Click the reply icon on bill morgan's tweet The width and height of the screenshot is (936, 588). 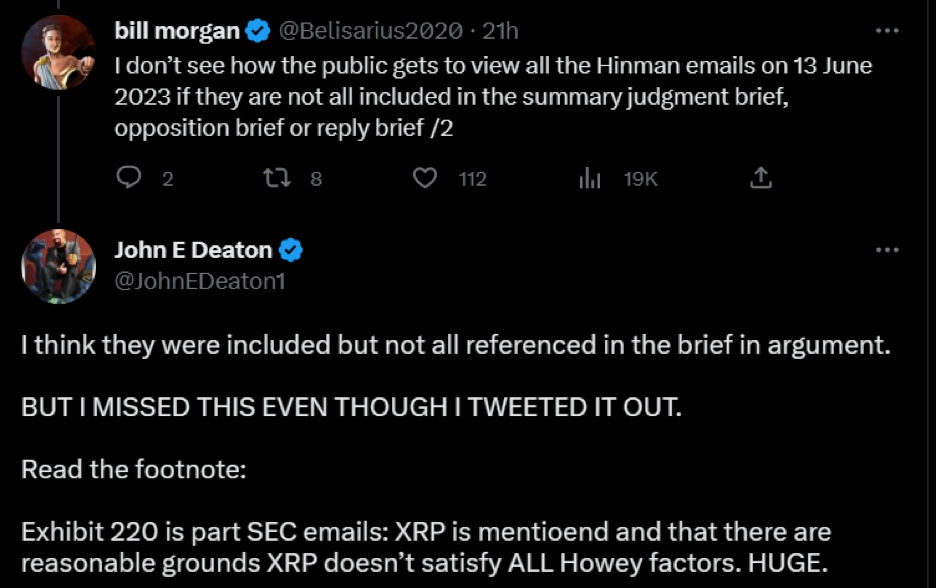130,178
